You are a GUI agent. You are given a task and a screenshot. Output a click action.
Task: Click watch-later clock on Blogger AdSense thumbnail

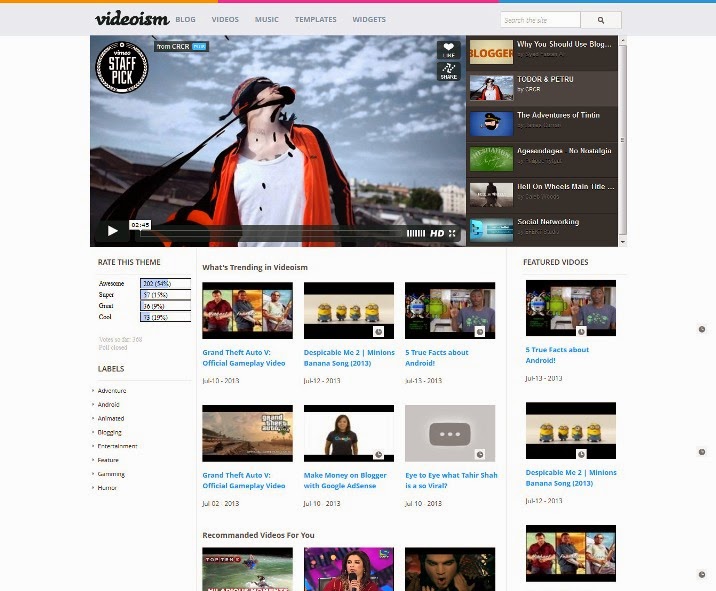379,454
